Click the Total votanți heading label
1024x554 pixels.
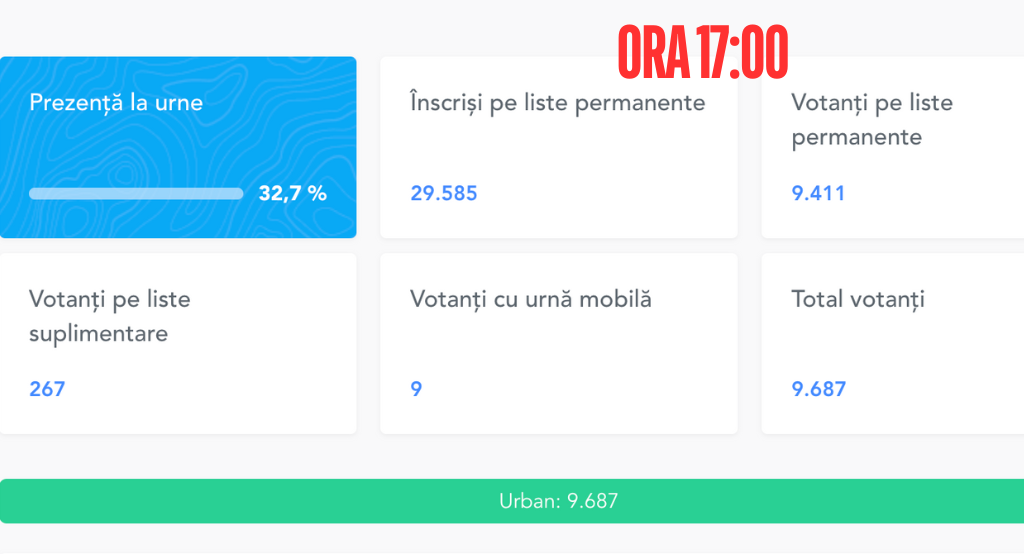[858, 300]
